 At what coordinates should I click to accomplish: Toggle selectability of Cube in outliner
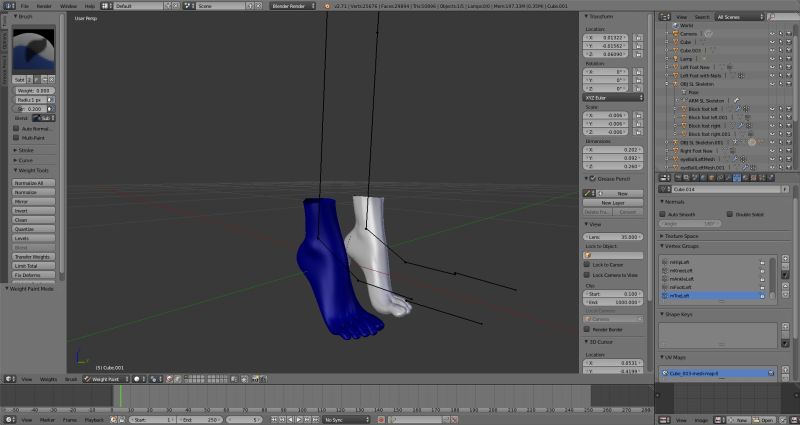pyautogui.click(x=781, y=42)
